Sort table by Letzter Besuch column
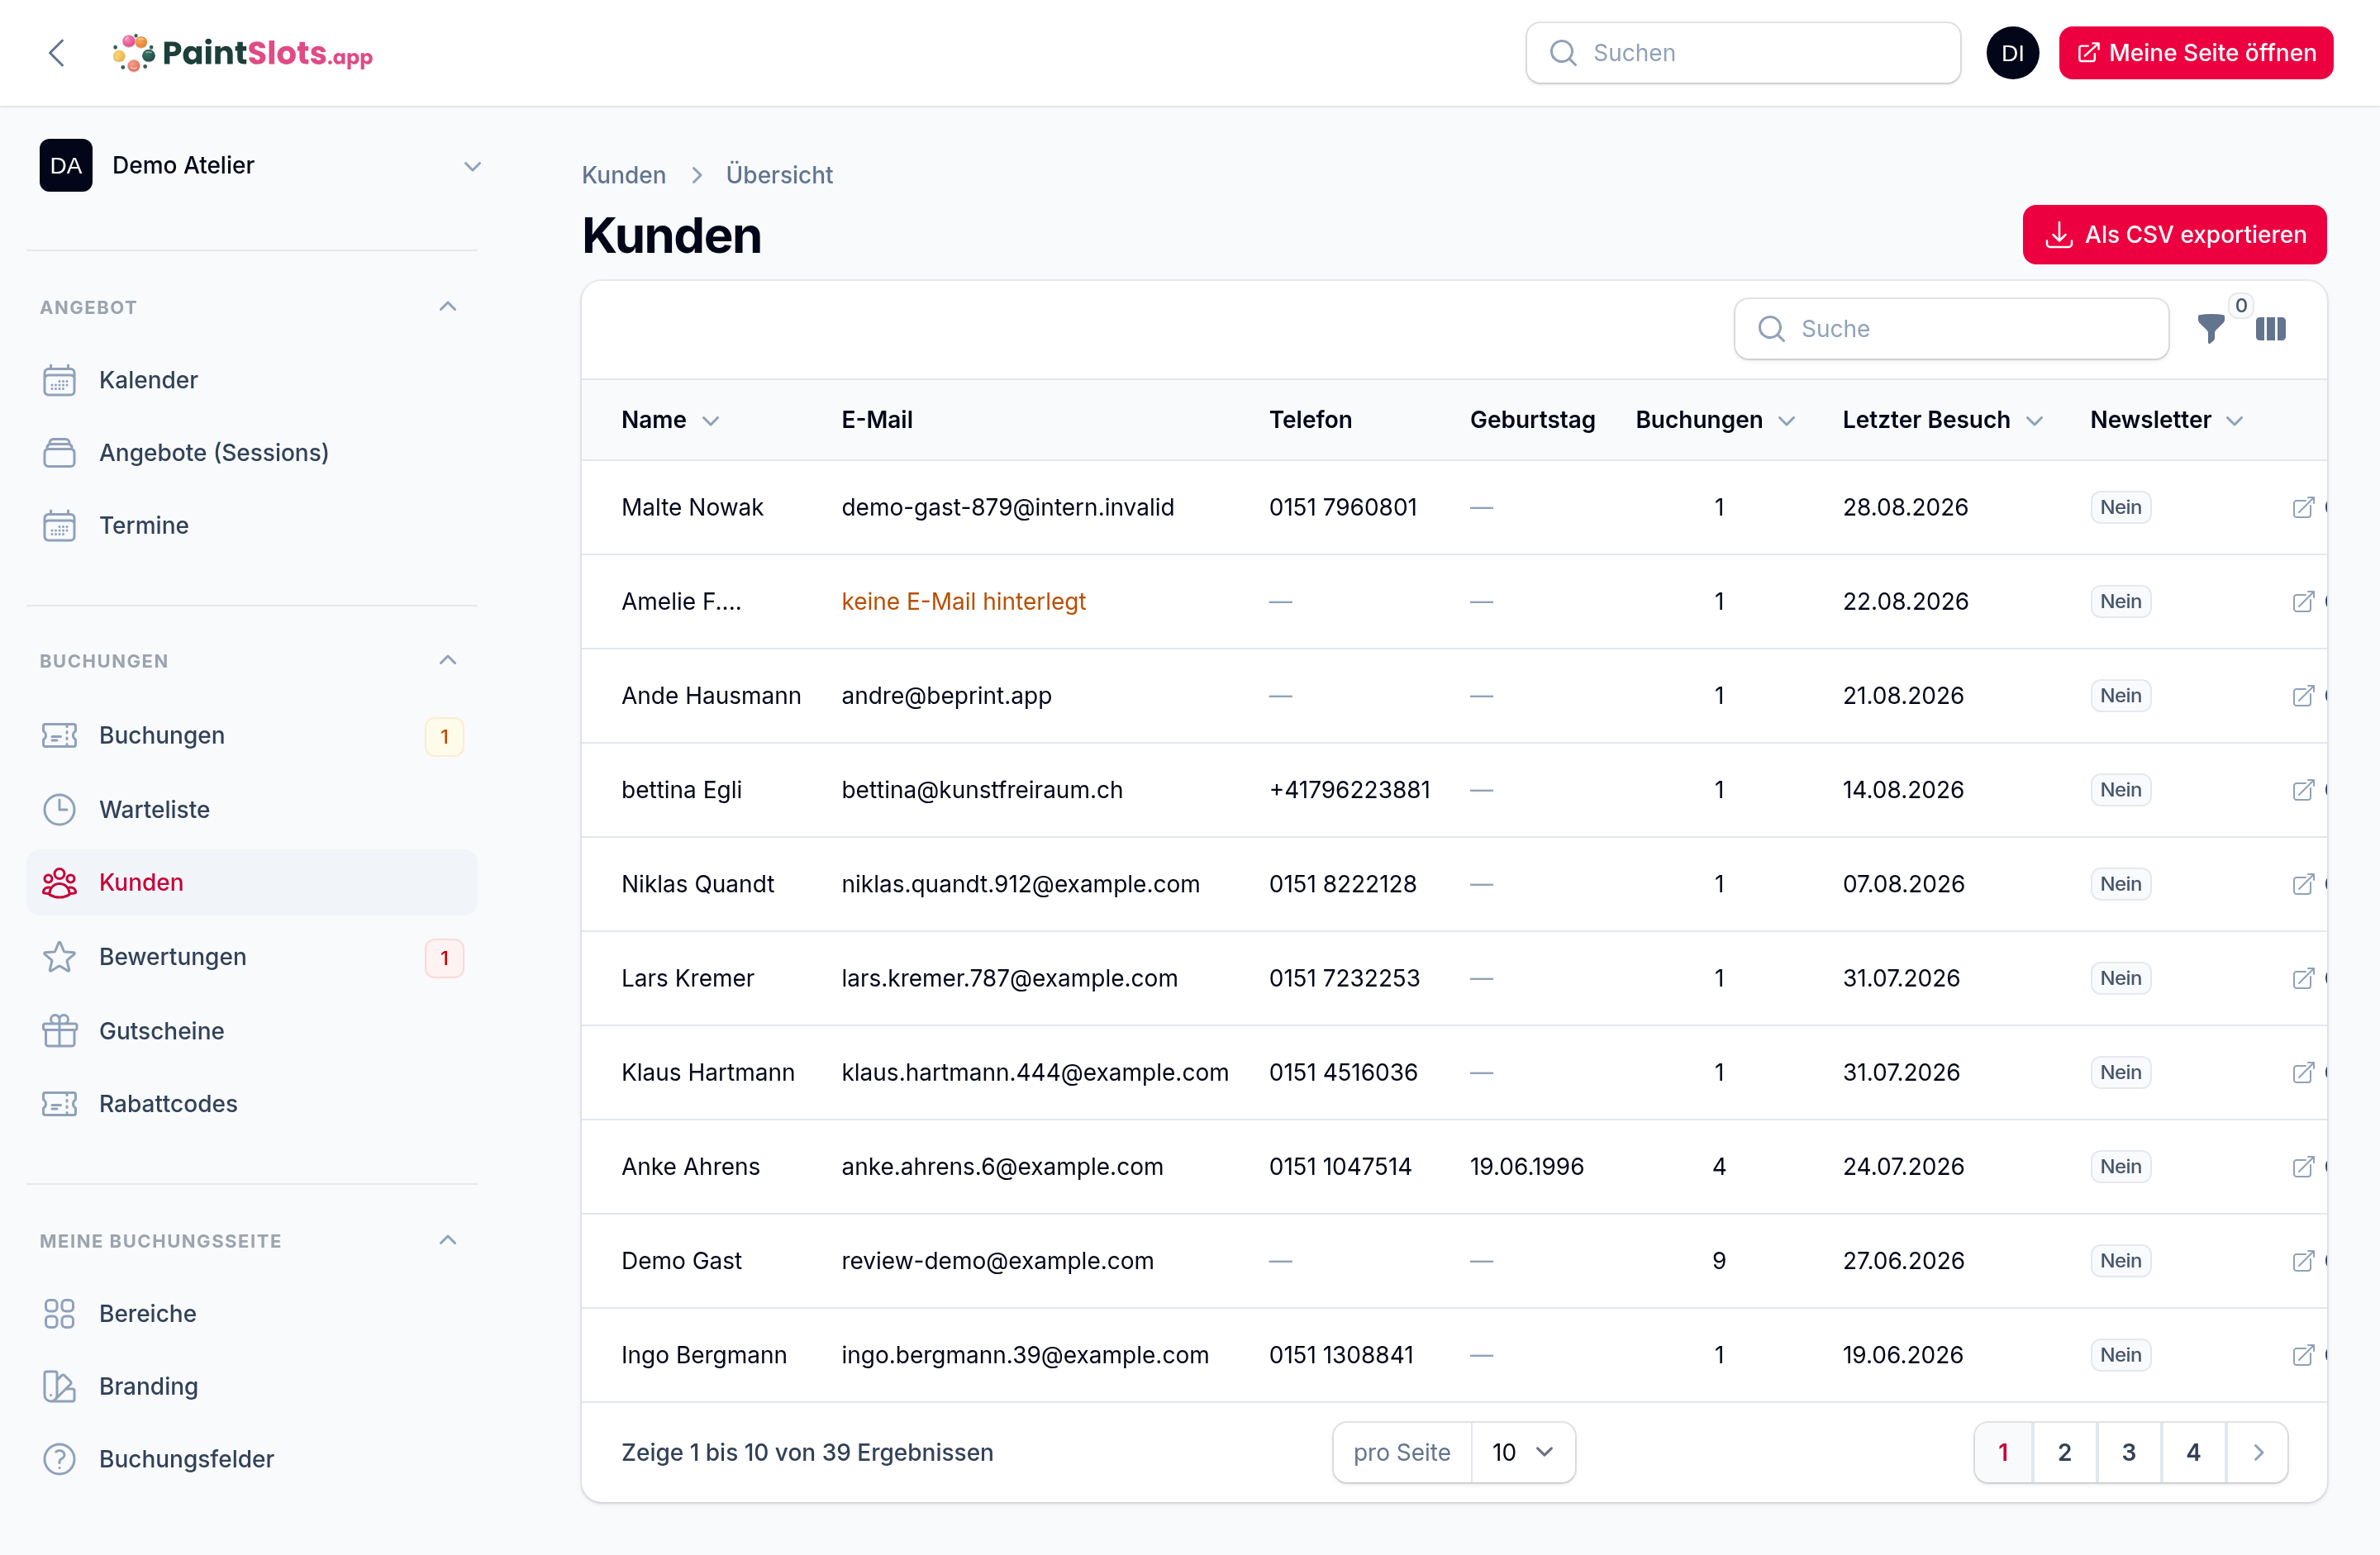Screen dimensions: 2380x1555 tap(1942, 420)
